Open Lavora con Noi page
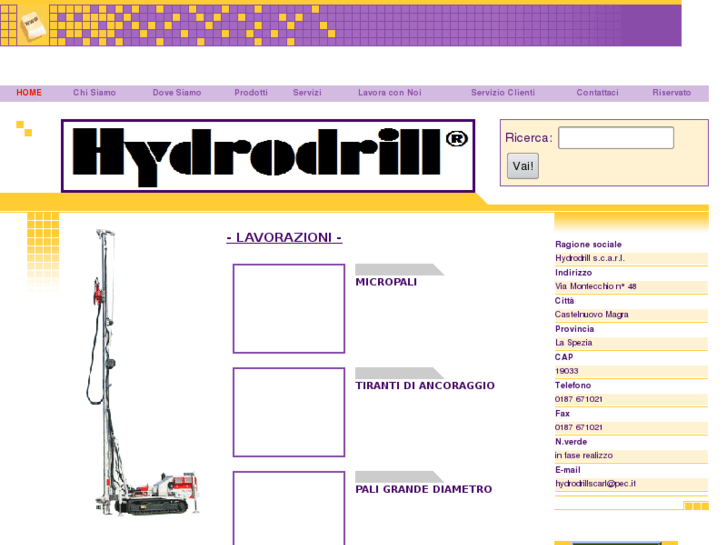The height and width of the screenshot is (545, 727). pyautogui.click(x=390, y=93)
